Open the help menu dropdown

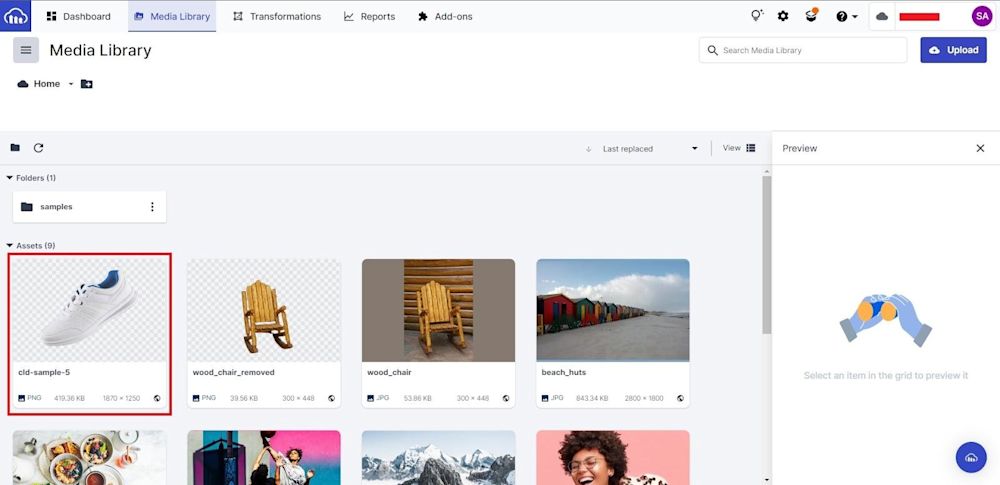[846, 16]
